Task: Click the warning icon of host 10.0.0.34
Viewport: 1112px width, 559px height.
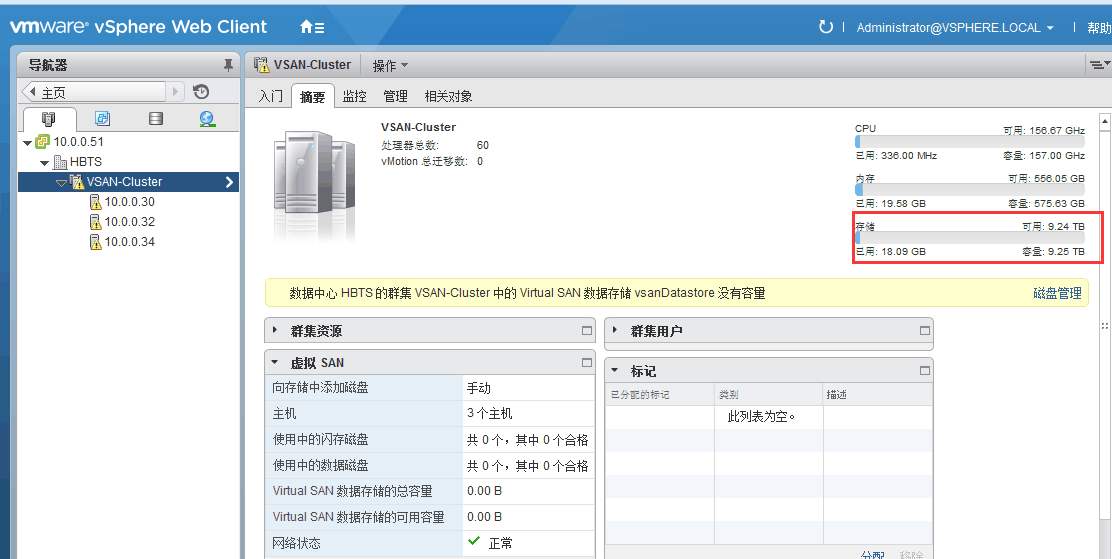Action: coord(95,242)
